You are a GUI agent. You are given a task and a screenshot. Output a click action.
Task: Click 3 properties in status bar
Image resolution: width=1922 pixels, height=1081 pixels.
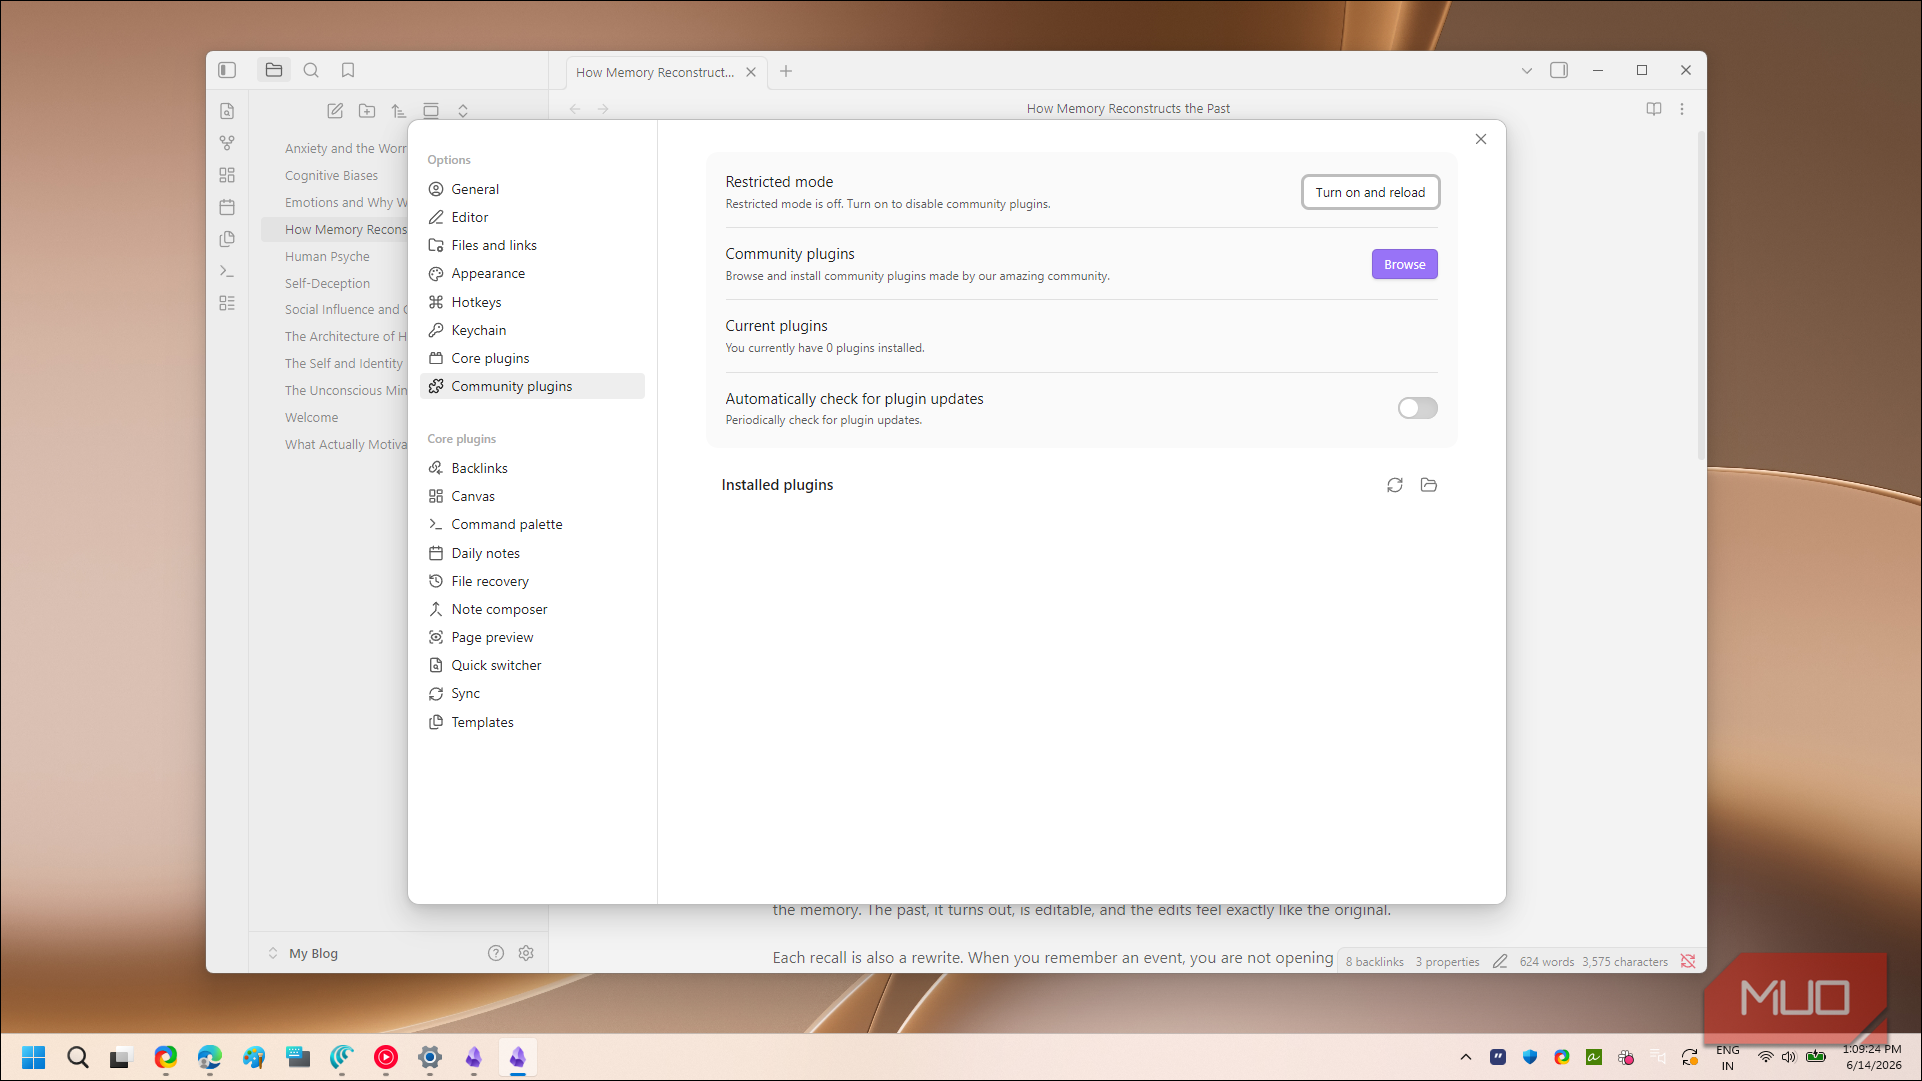1447,961
